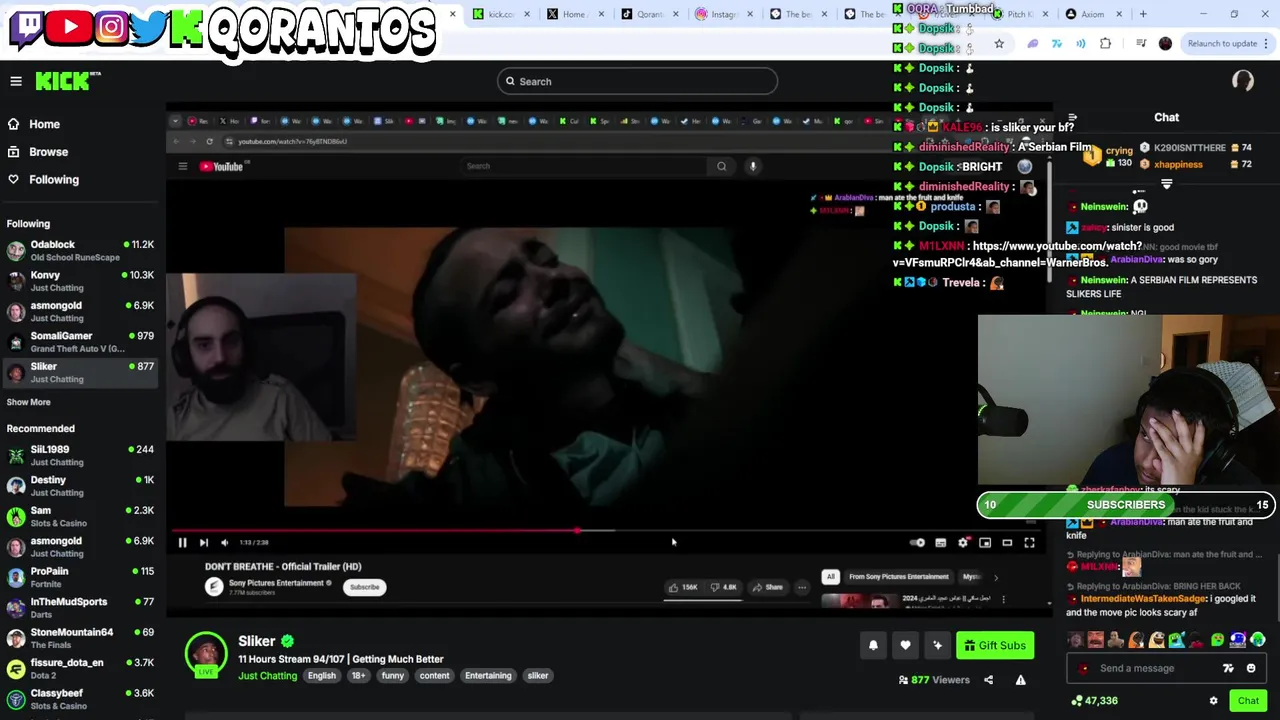The image size is (1280, 720).
Task: Click the Kick logo
Action: click(x=68, y=81)
